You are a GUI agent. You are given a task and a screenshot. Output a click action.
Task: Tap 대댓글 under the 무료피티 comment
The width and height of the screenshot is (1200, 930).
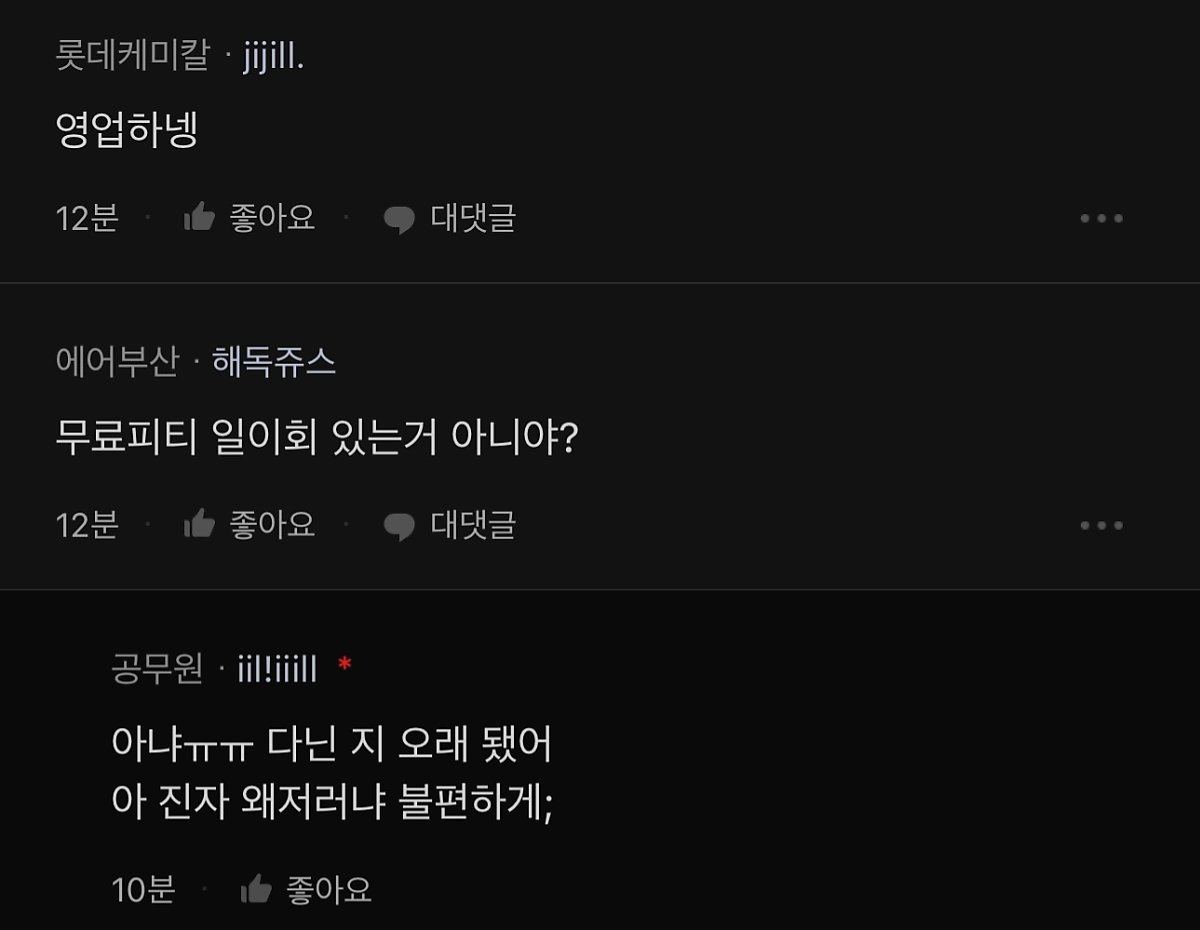pos(473,525)
